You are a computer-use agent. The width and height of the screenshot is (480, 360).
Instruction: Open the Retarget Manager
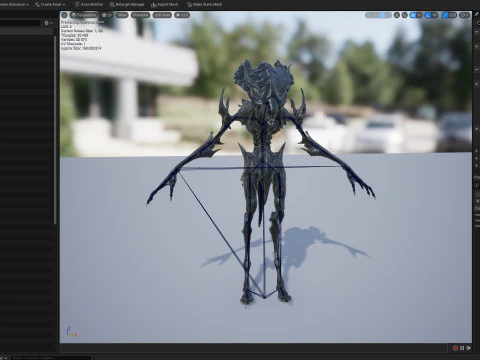(x=127, y=4)
